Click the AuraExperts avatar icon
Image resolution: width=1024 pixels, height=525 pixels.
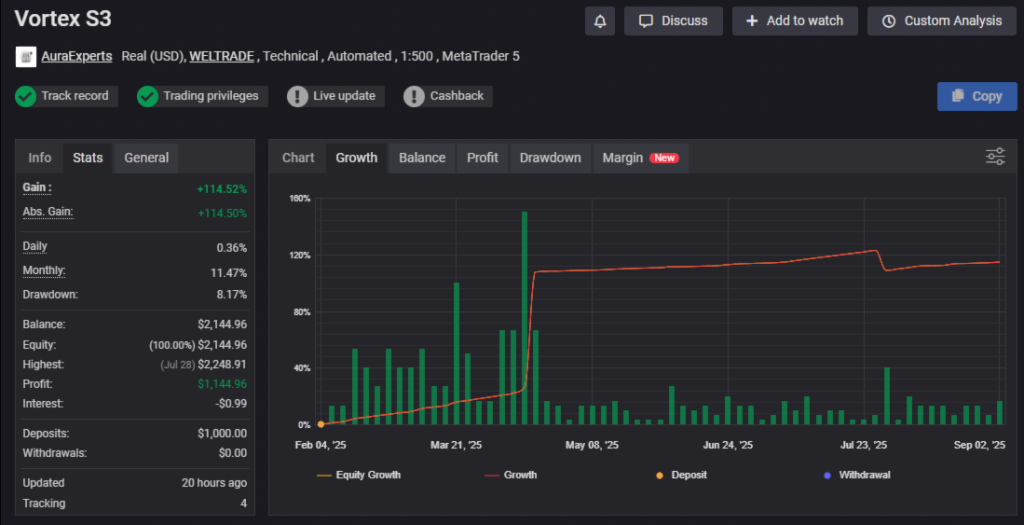point(26,57)
